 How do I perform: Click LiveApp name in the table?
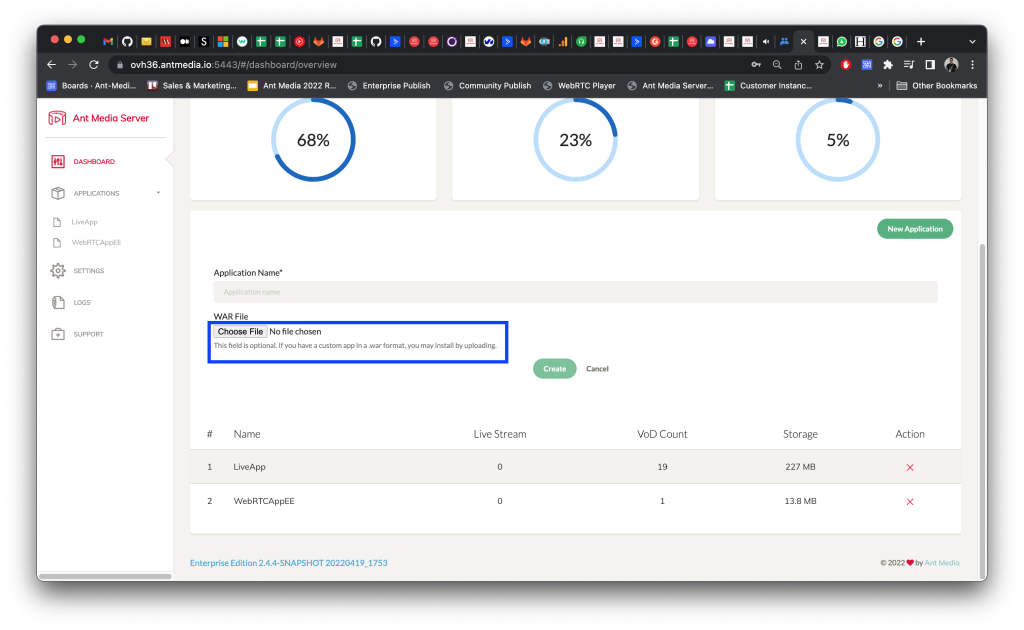tap(249, 467)
